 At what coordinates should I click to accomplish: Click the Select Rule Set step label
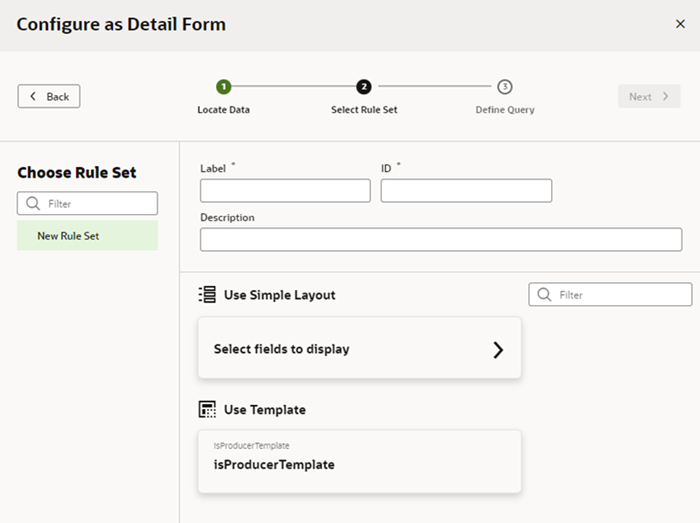(364, 110)
